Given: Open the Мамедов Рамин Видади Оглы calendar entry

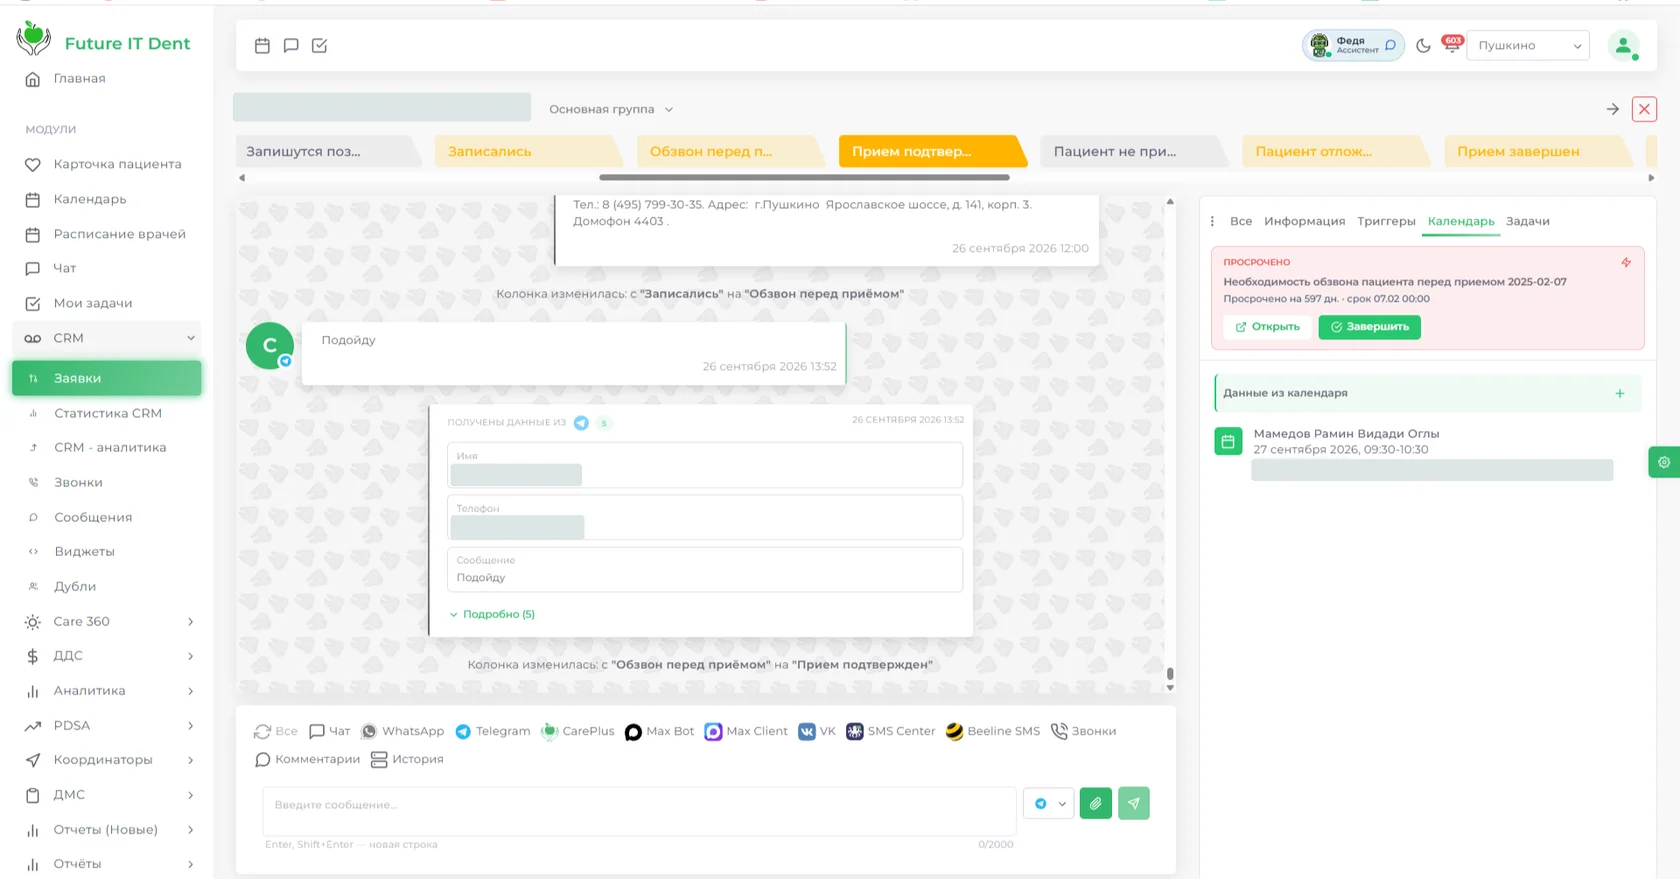Looking at the screenshot, I should 1346,434.
